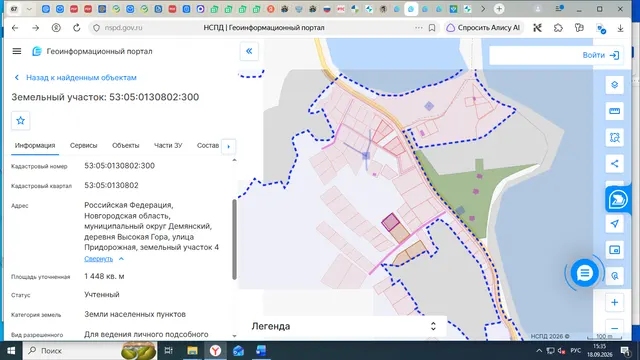Click the map search-by-point tool

tap(614, 276)
